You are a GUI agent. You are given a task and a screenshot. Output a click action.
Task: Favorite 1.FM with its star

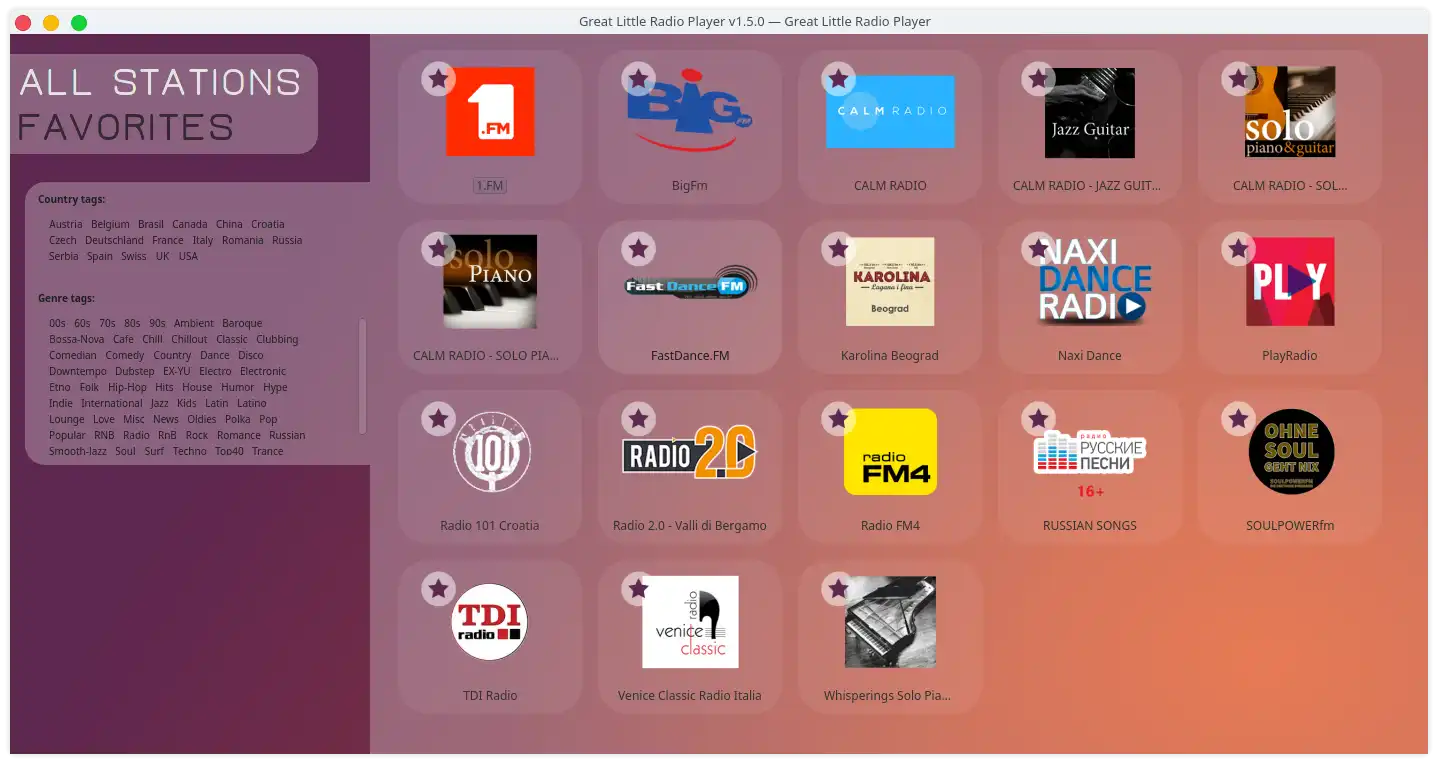(x=438, y=78)
